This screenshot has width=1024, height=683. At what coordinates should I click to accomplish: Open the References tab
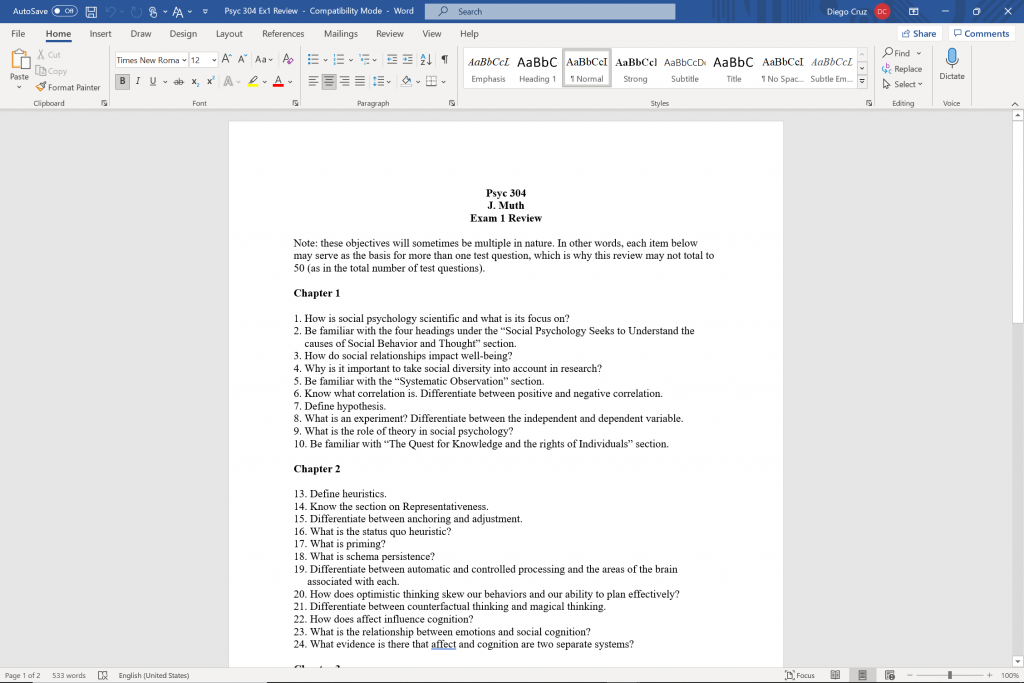tap(283, 33)
